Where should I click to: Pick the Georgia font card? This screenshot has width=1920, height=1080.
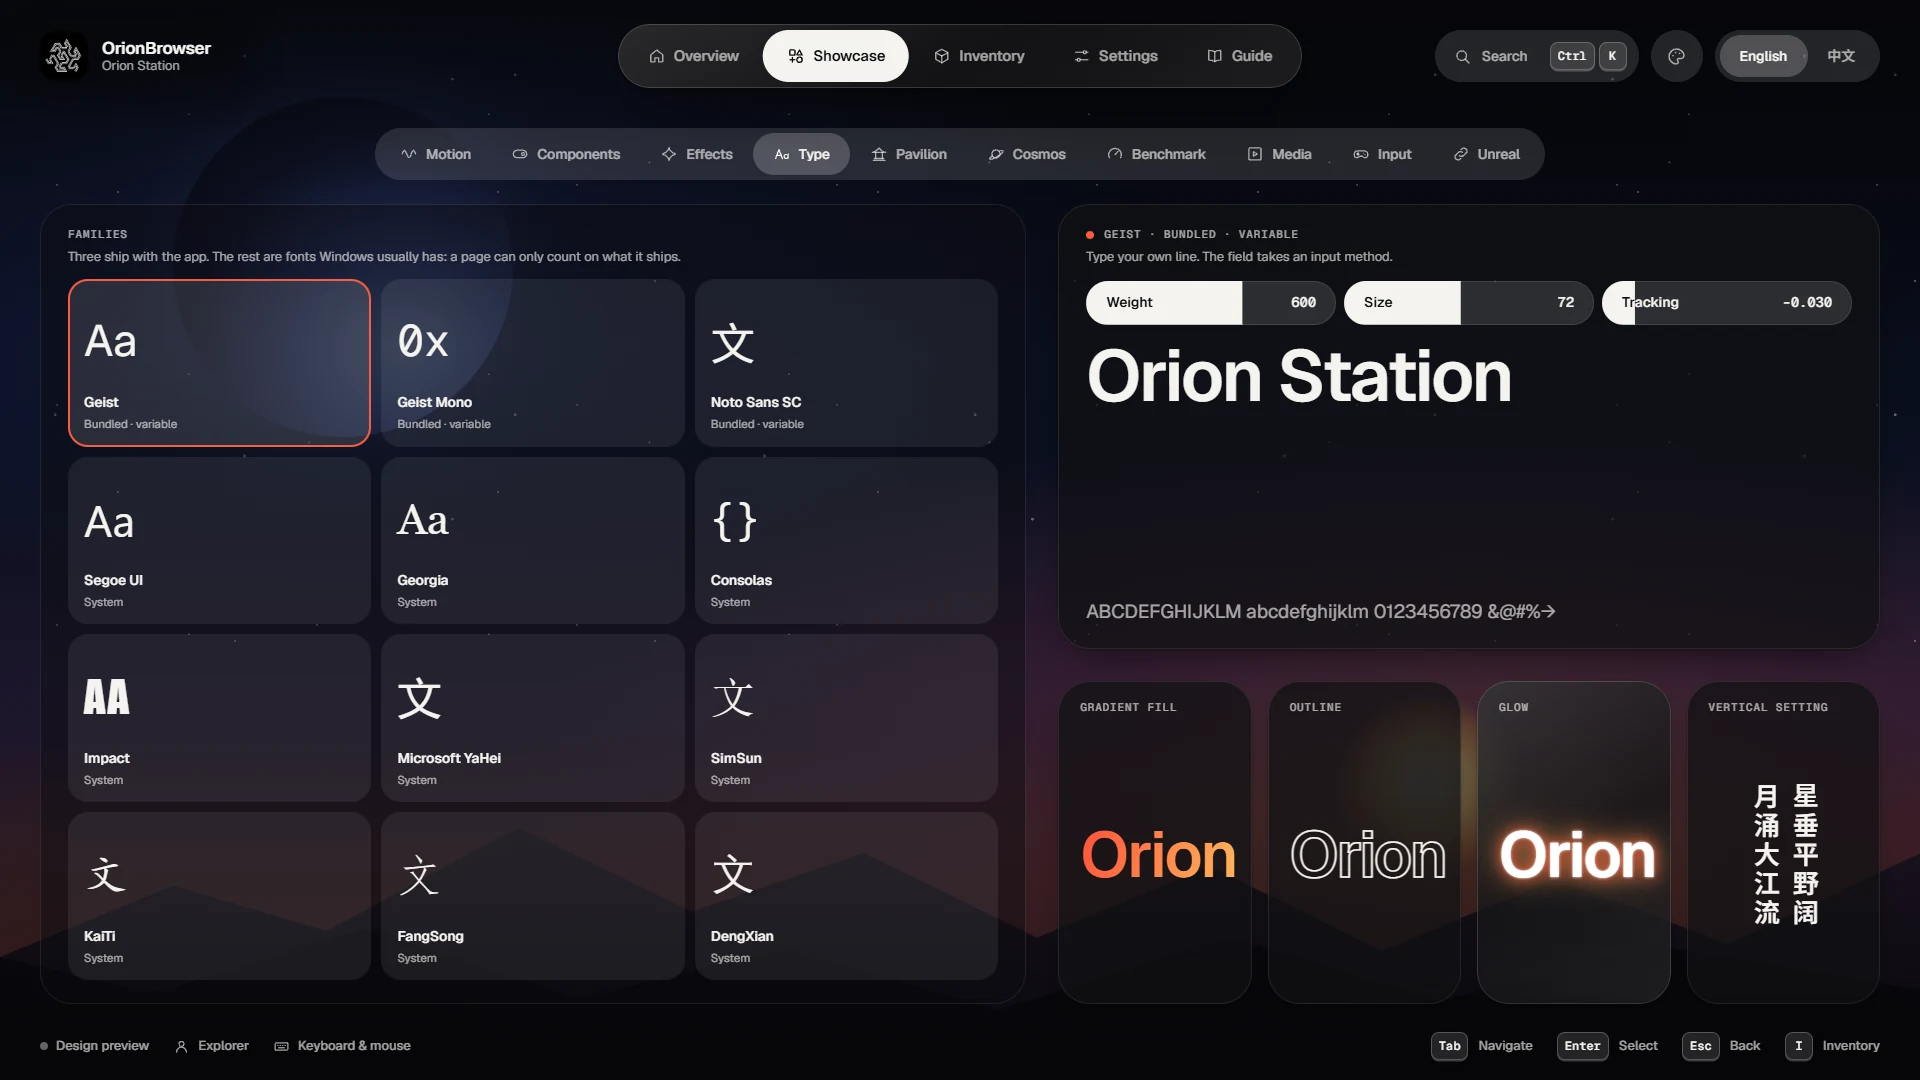(532, 541)
